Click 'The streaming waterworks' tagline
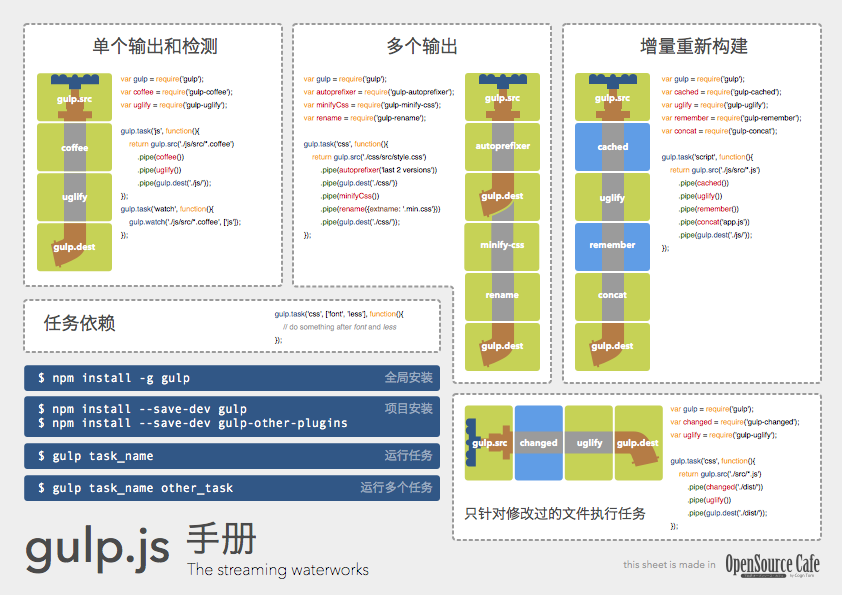 (x=278, y=570)
